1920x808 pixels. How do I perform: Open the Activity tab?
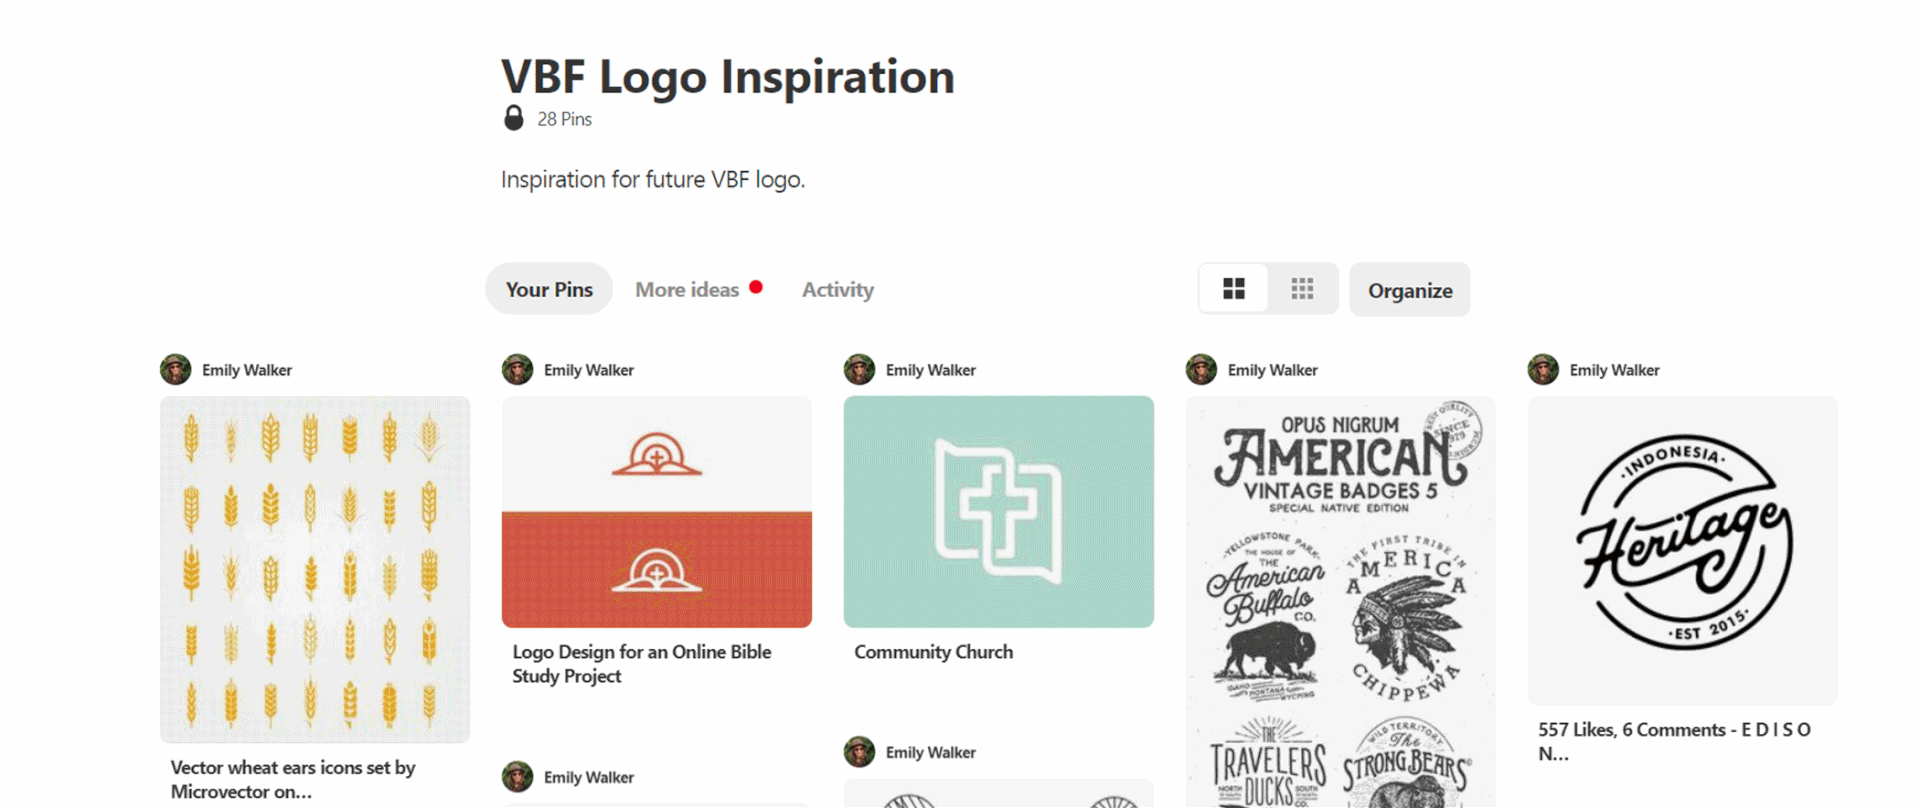coord(837,290)
